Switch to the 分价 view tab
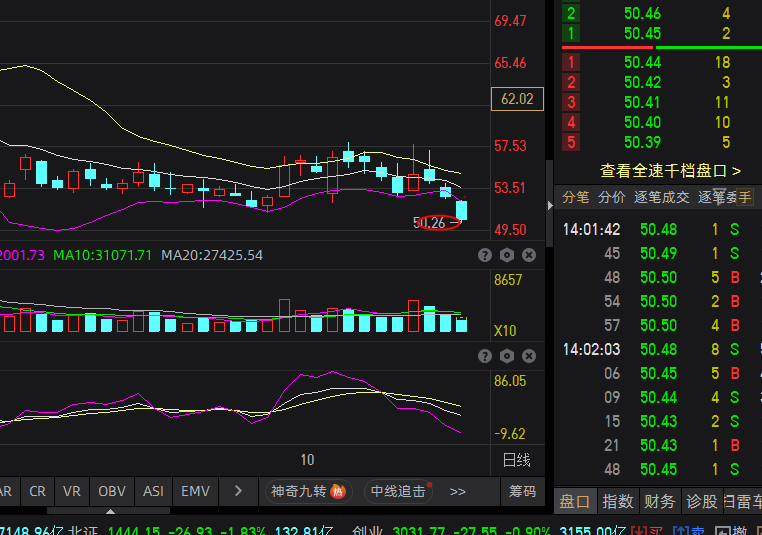This screenshot has height=535, width=762. tap(611, 198)
